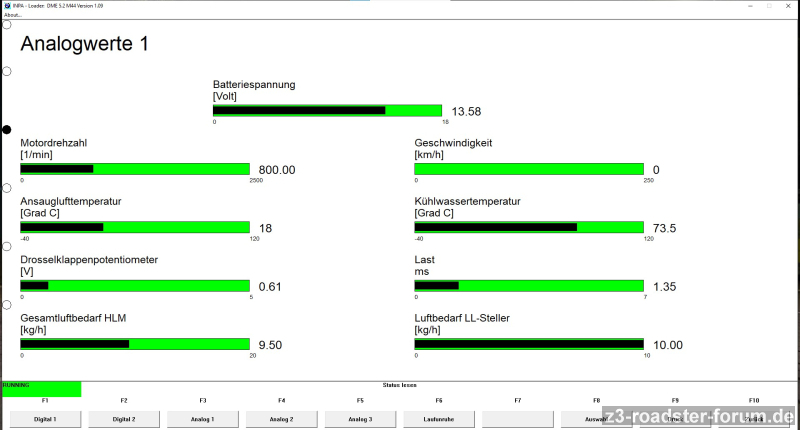The image size is (800, 430).
Task: Select the filled black radio button
Action: (7, 130)
